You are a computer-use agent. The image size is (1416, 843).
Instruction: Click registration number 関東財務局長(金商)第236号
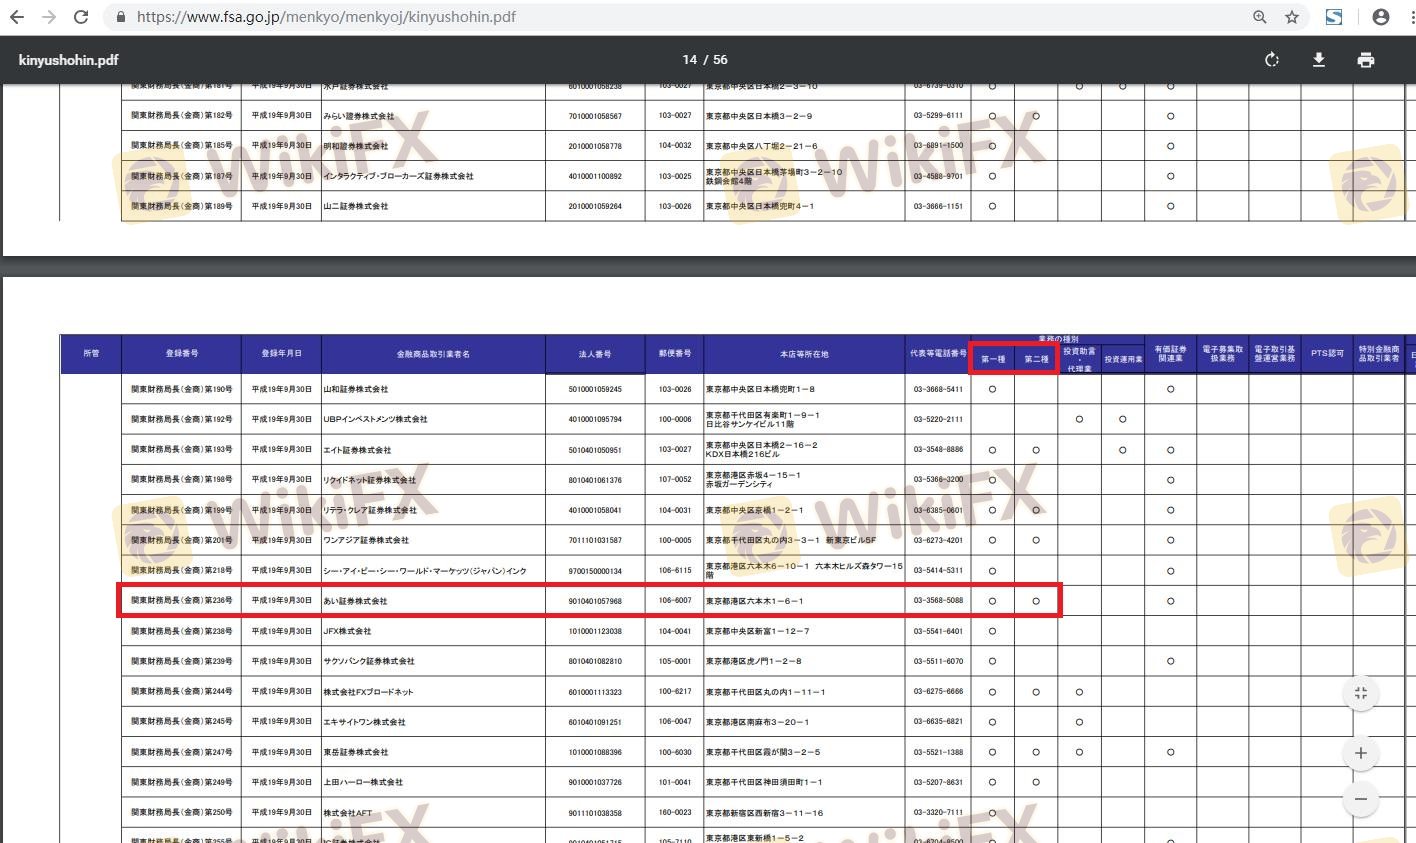181,601
